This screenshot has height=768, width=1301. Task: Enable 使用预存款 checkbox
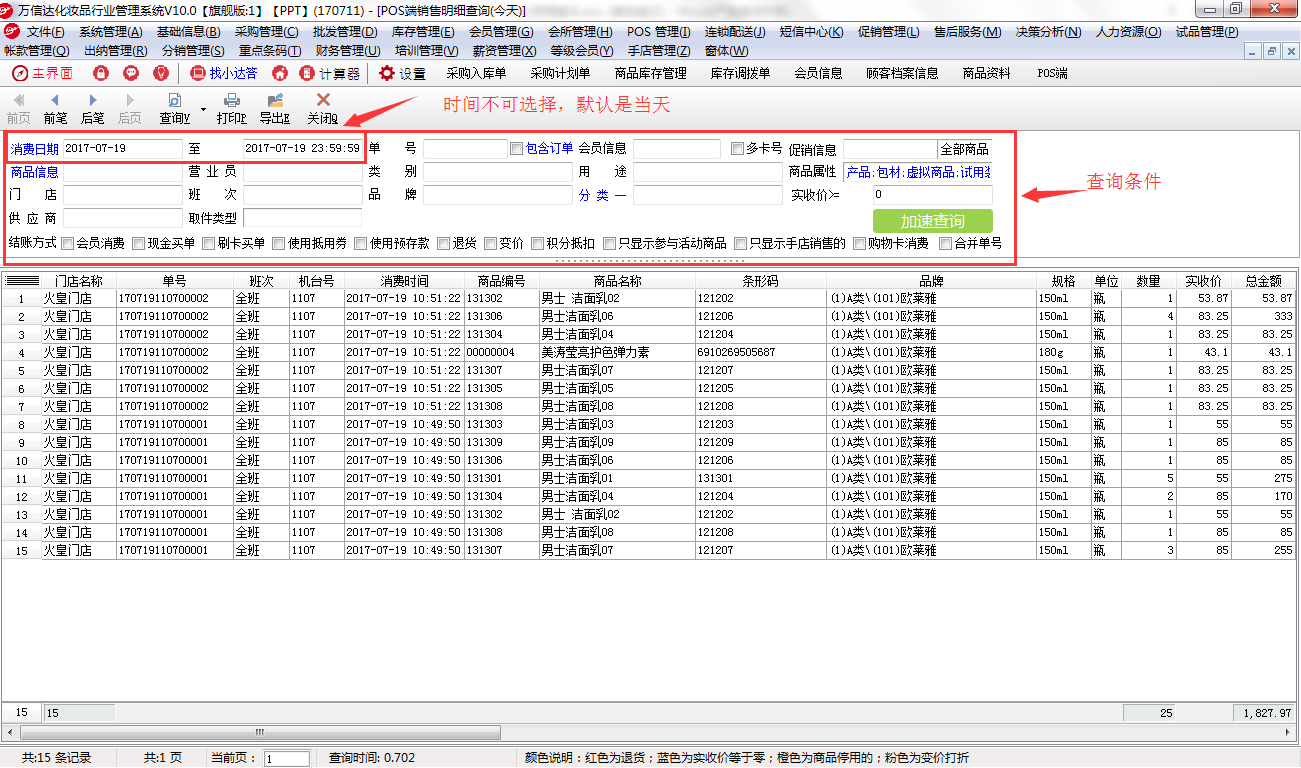click(361, 243)
